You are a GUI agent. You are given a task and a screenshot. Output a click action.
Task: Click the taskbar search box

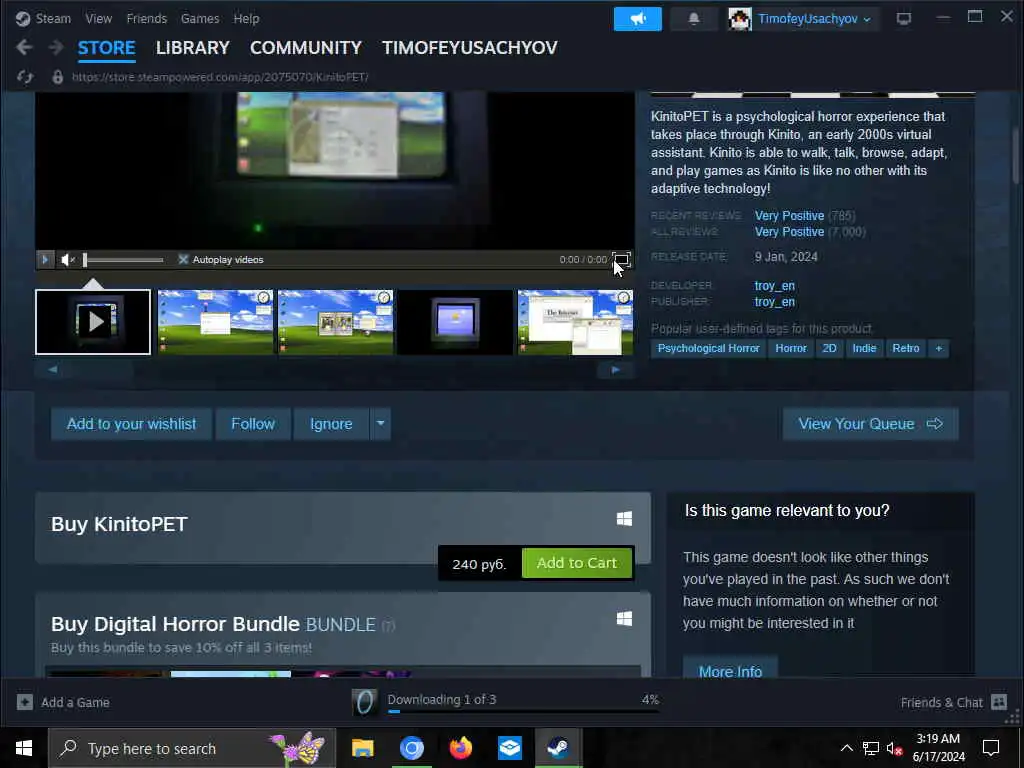[x=192, y=748]
